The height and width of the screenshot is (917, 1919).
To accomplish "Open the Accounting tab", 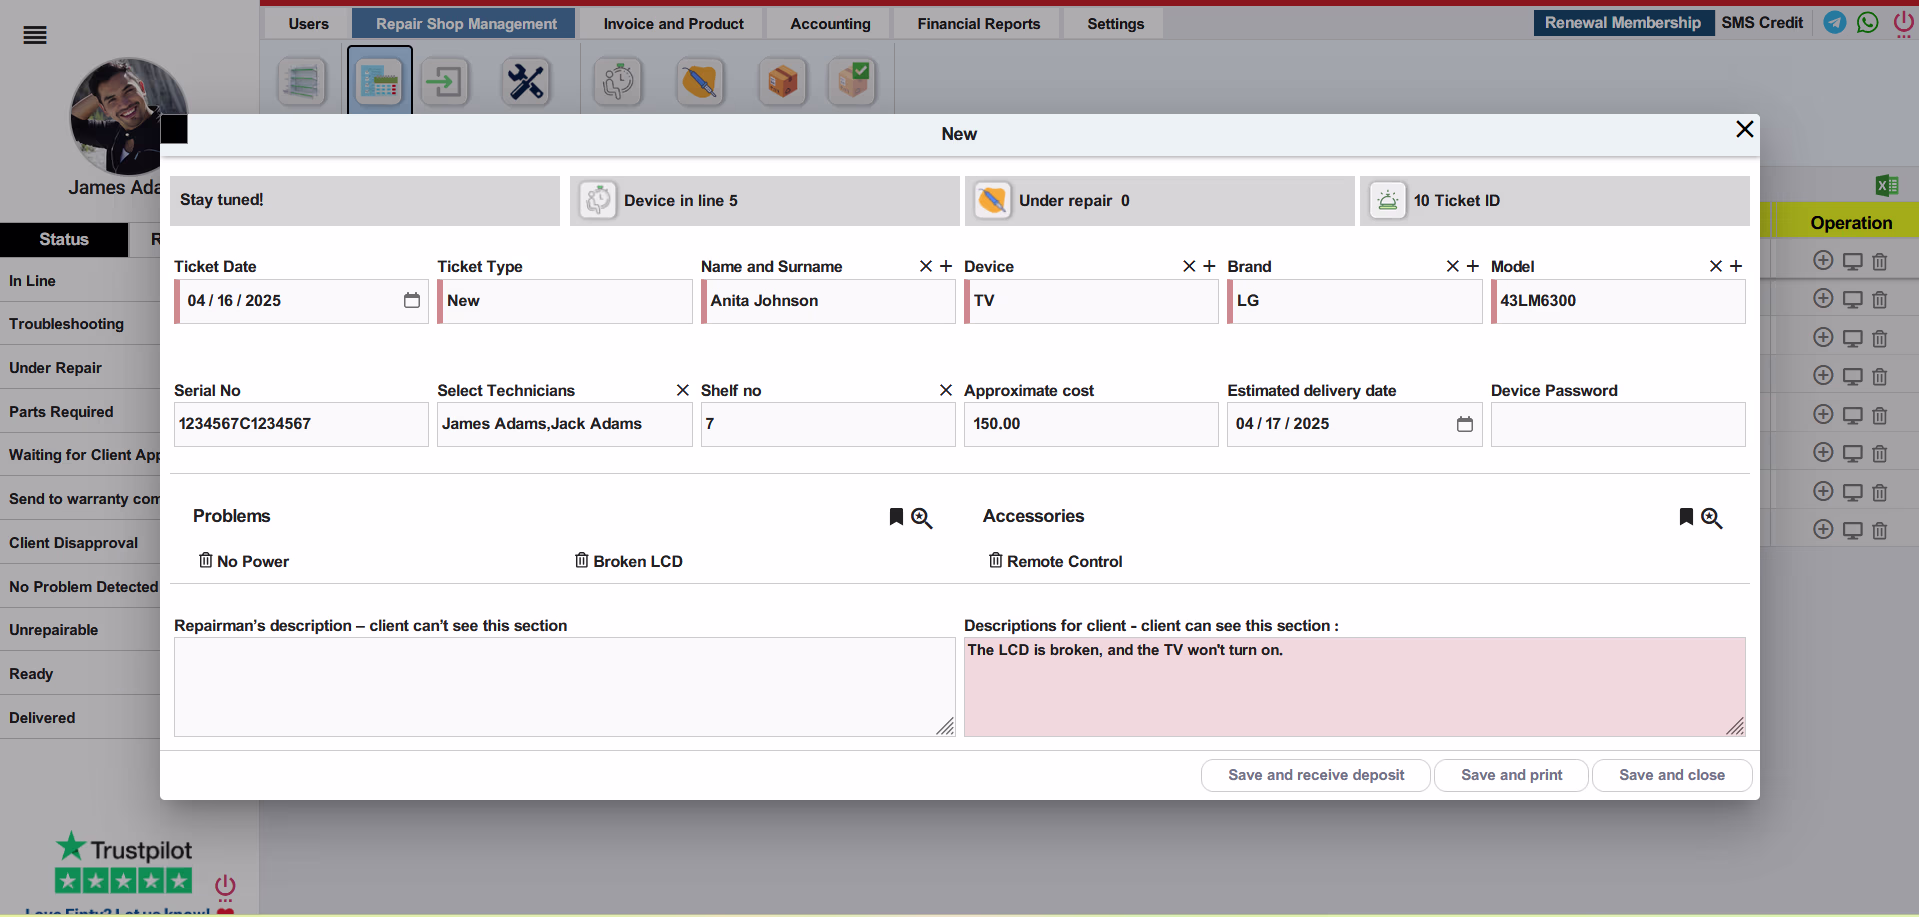I will click(830, 24).
